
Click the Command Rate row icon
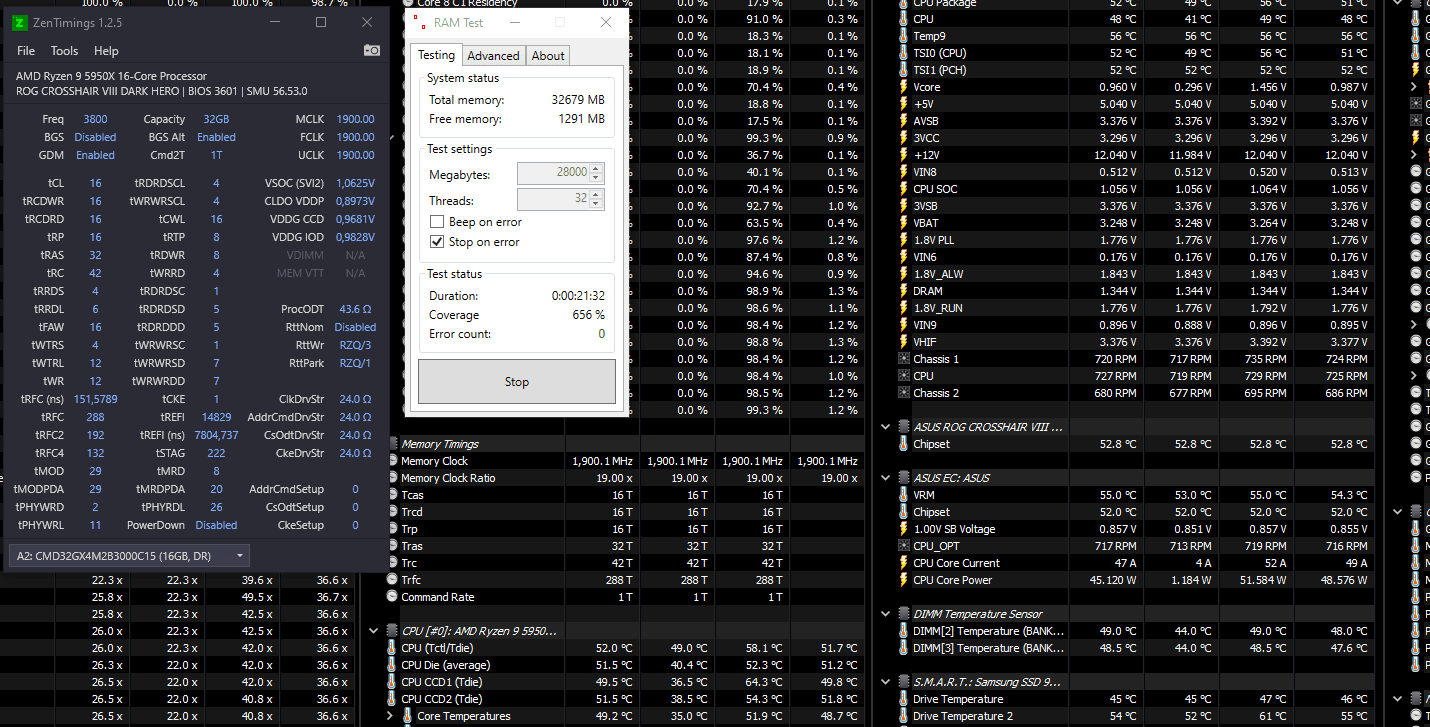pos(392,597)
